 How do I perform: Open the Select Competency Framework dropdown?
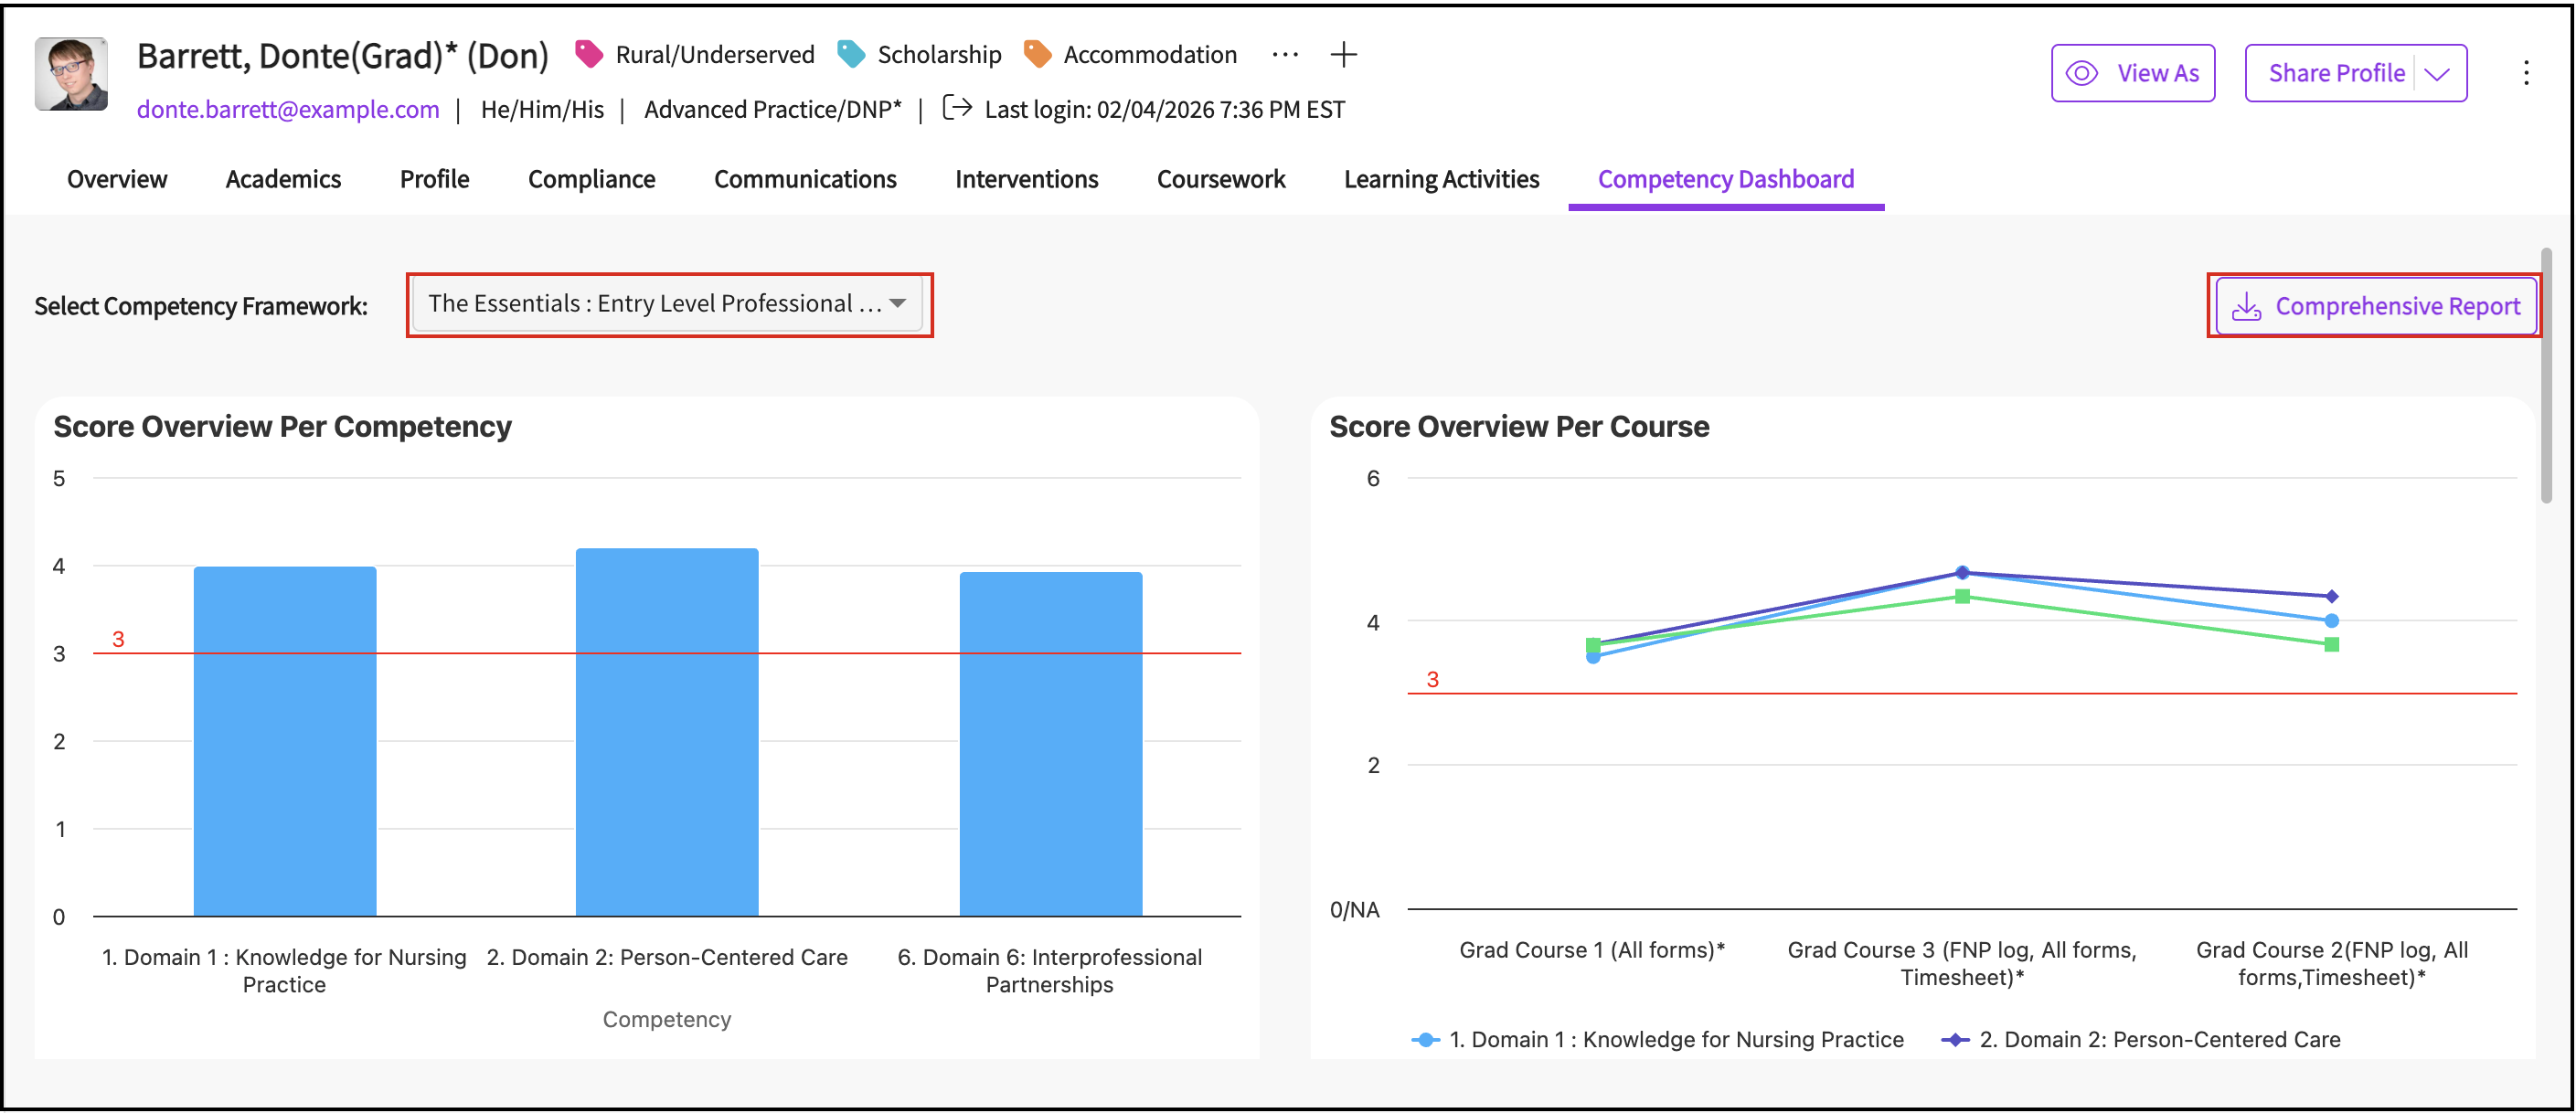click(x=667, y=304)
